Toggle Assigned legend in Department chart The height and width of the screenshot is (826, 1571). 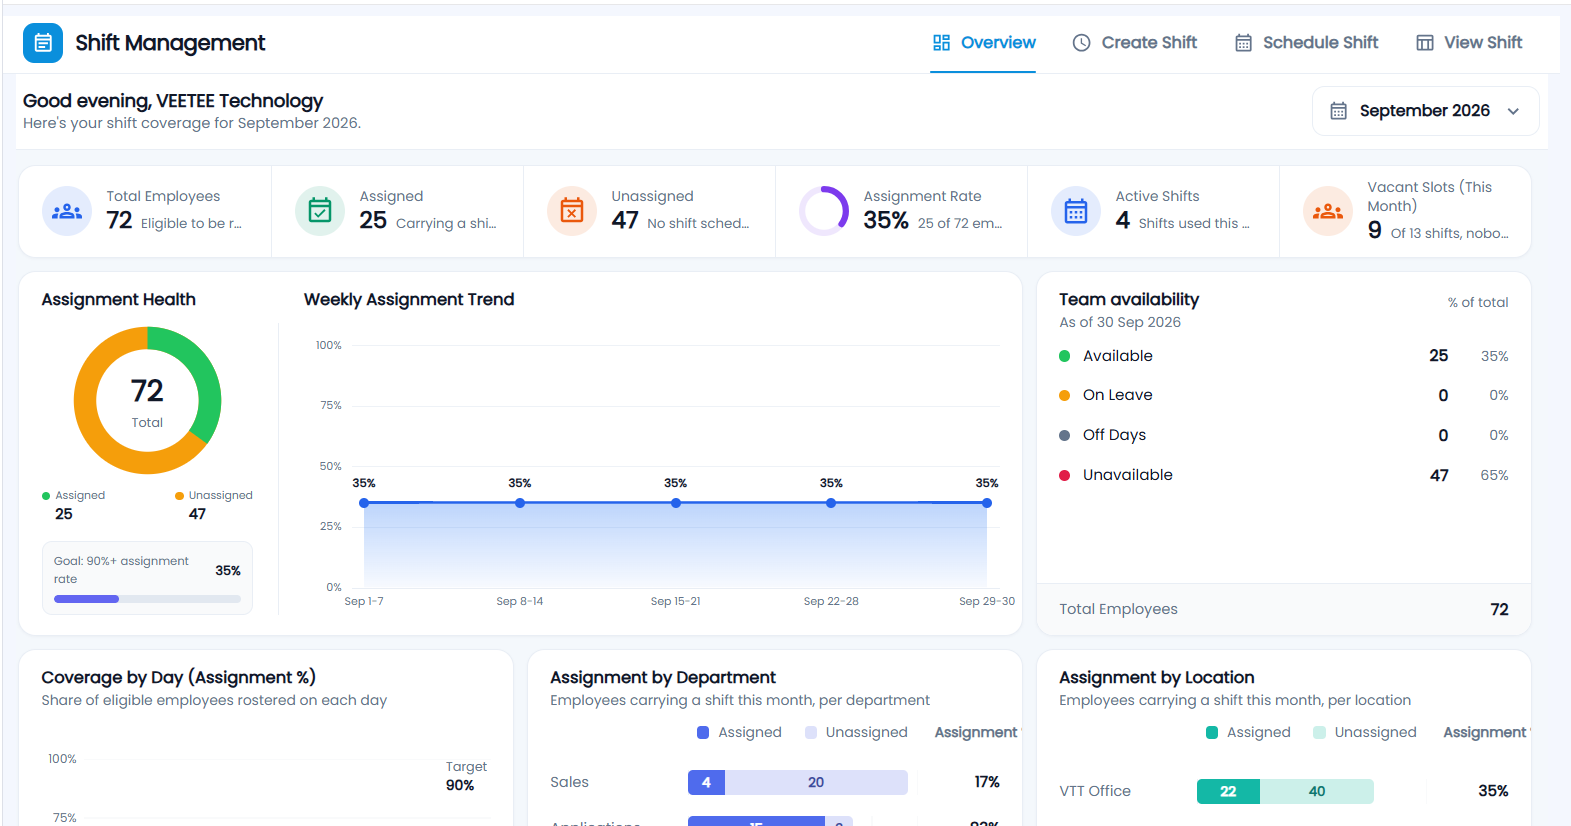739,732
